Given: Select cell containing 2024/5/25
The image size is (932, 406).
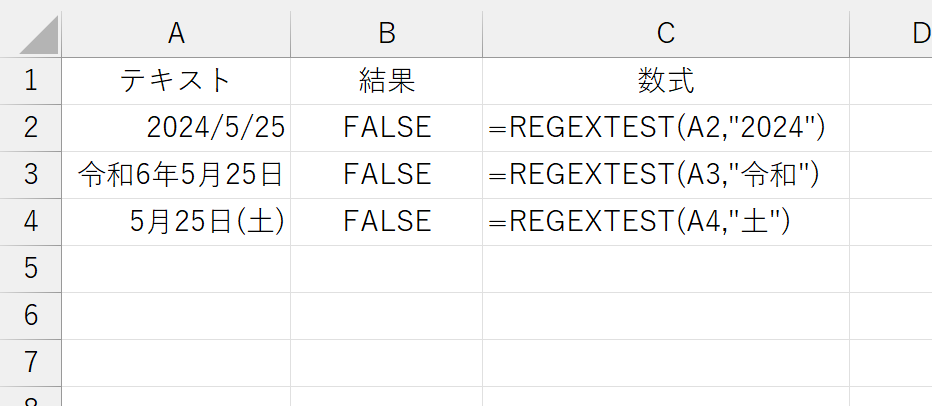Looking at the screenshot, I should (x=176, y=128).
